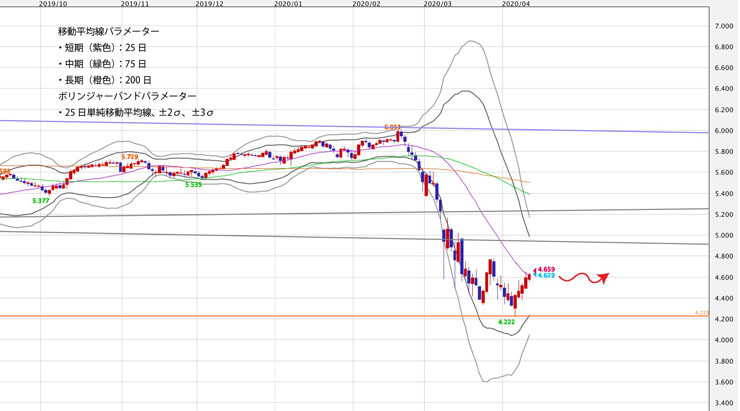Click the 5.200 price axis label

click(724, 215)
